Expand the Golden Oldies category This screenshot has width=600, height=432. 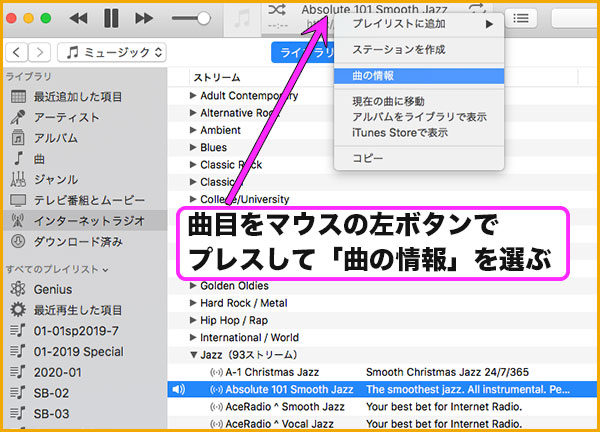tap(193, 285)
